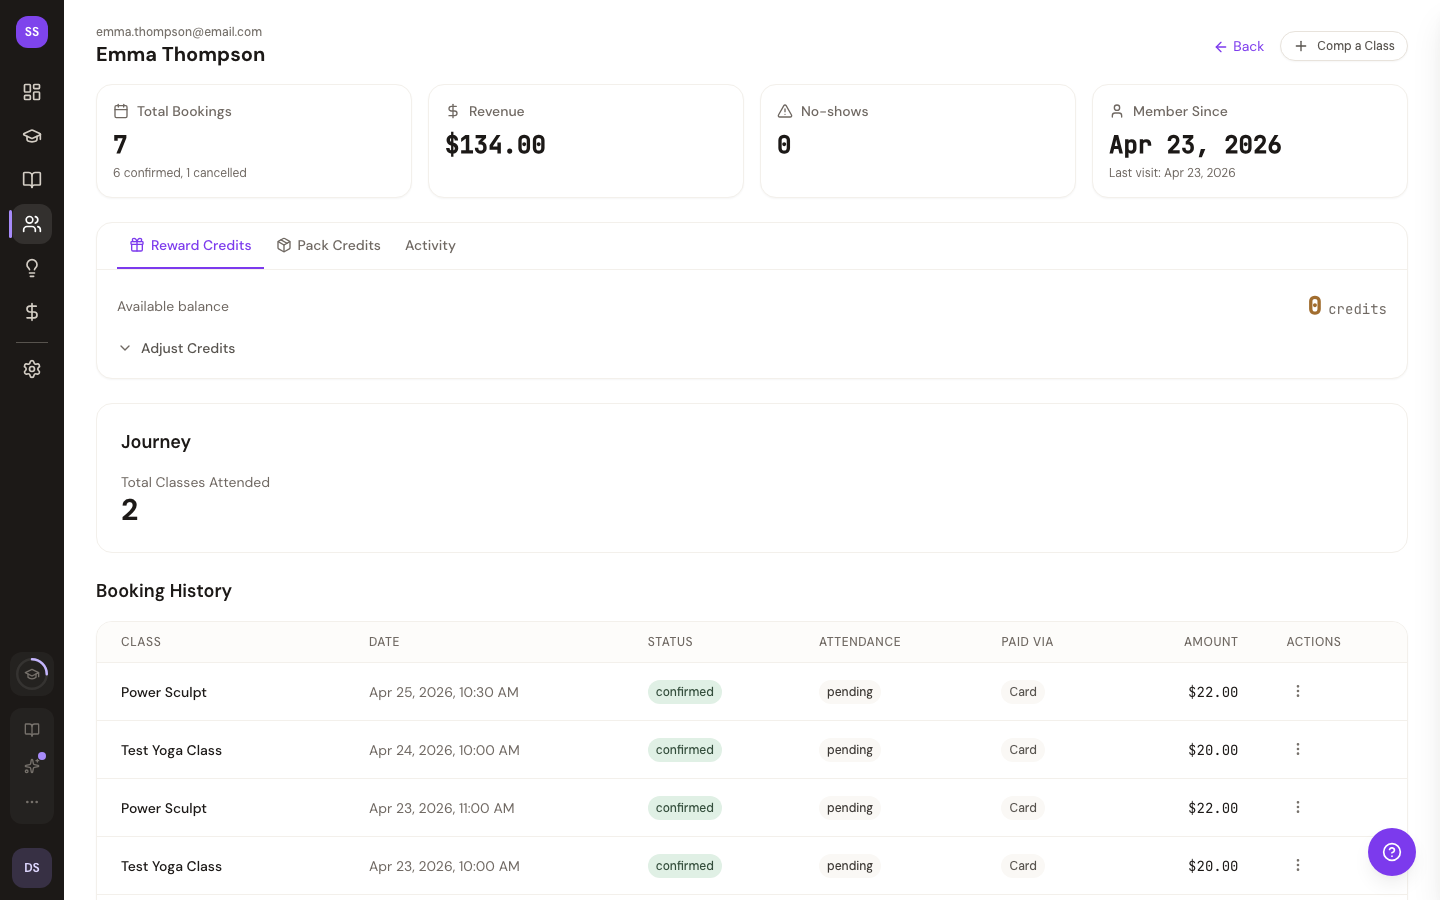Click the three-dot more icon in sidebar
The height and width of the screenshot is (900, 1440).
[x=32, y=802]
